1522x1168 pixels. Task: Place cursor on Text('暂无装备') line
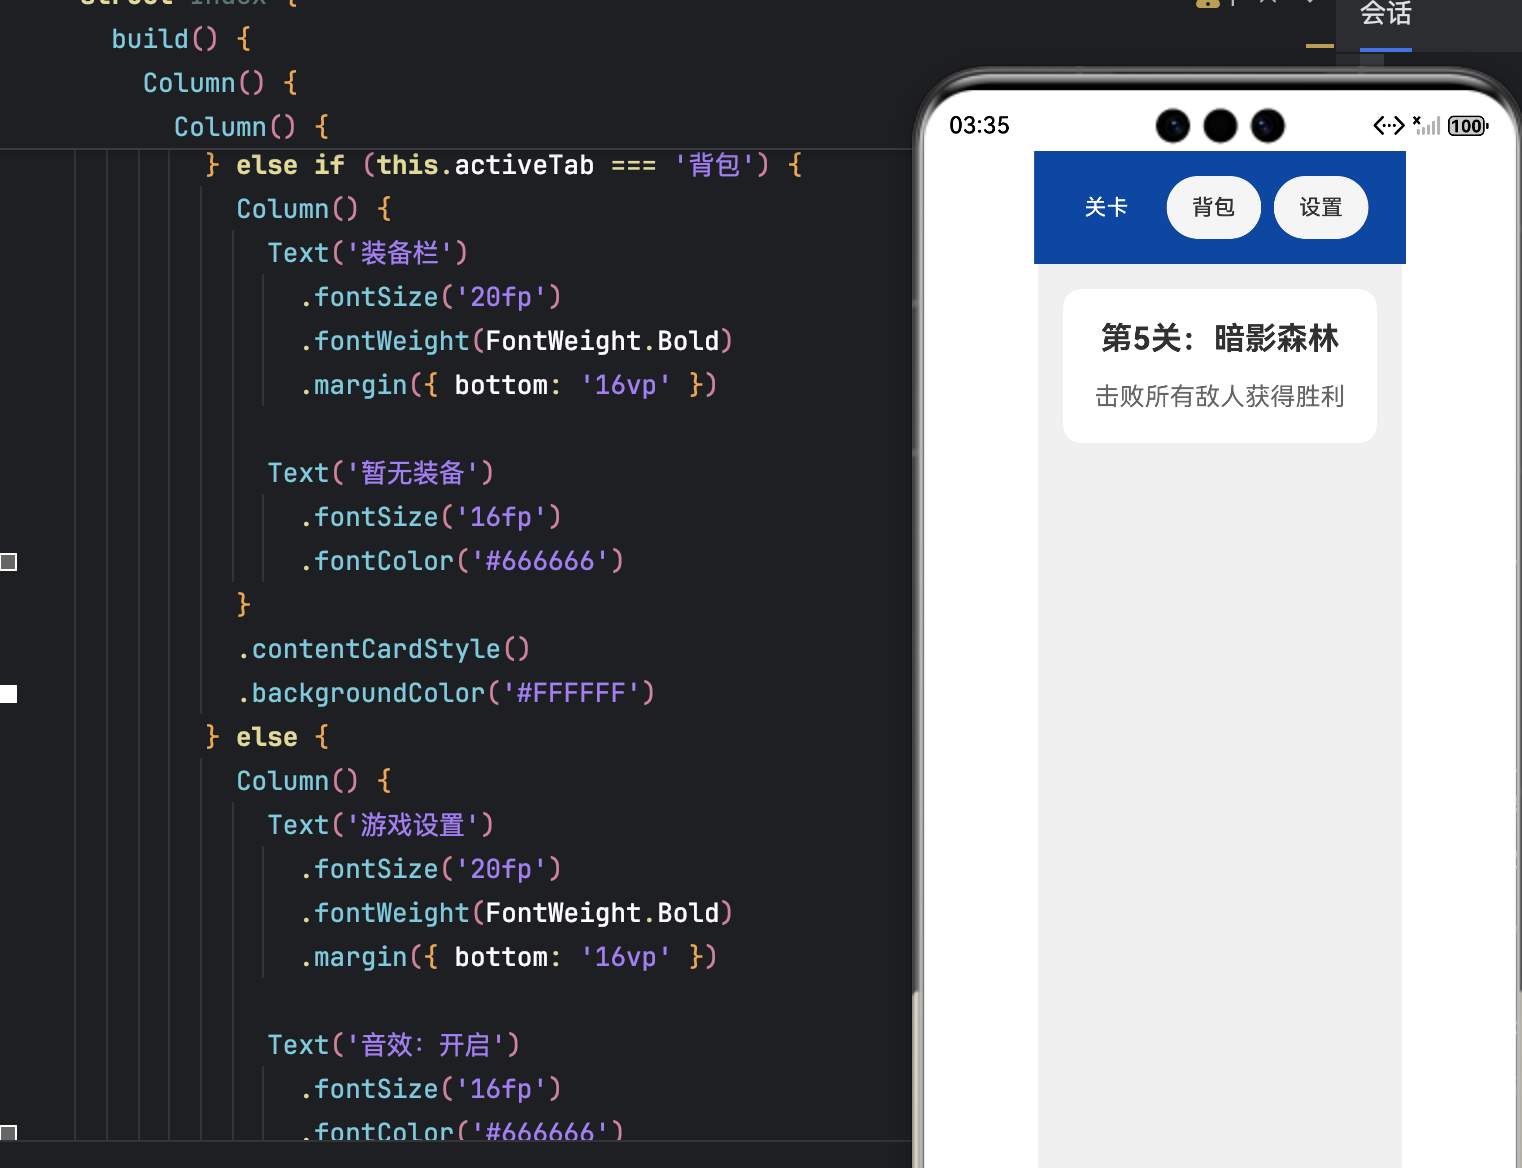(380, 473)
